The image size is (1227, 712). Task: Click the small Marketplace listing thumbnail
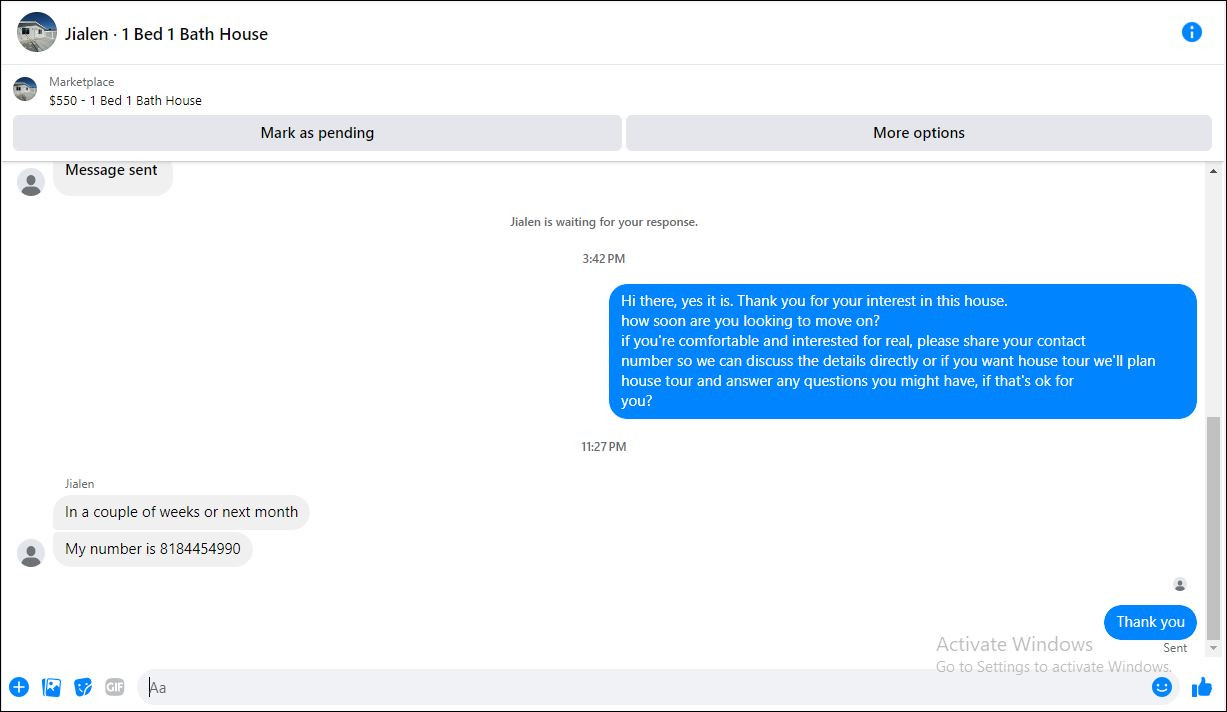click(25, 90)
